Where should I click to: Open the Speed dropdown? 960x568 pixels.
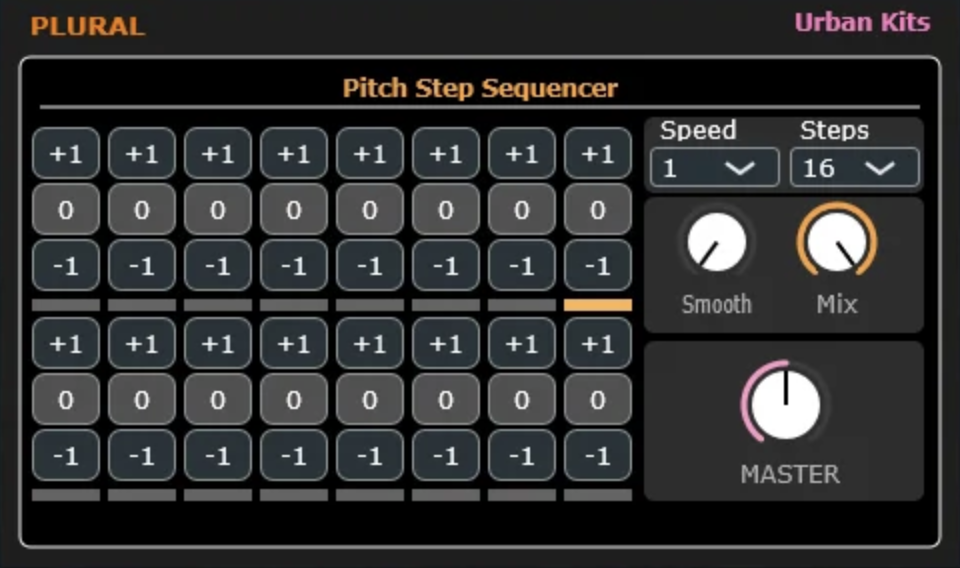pos(714,167)
